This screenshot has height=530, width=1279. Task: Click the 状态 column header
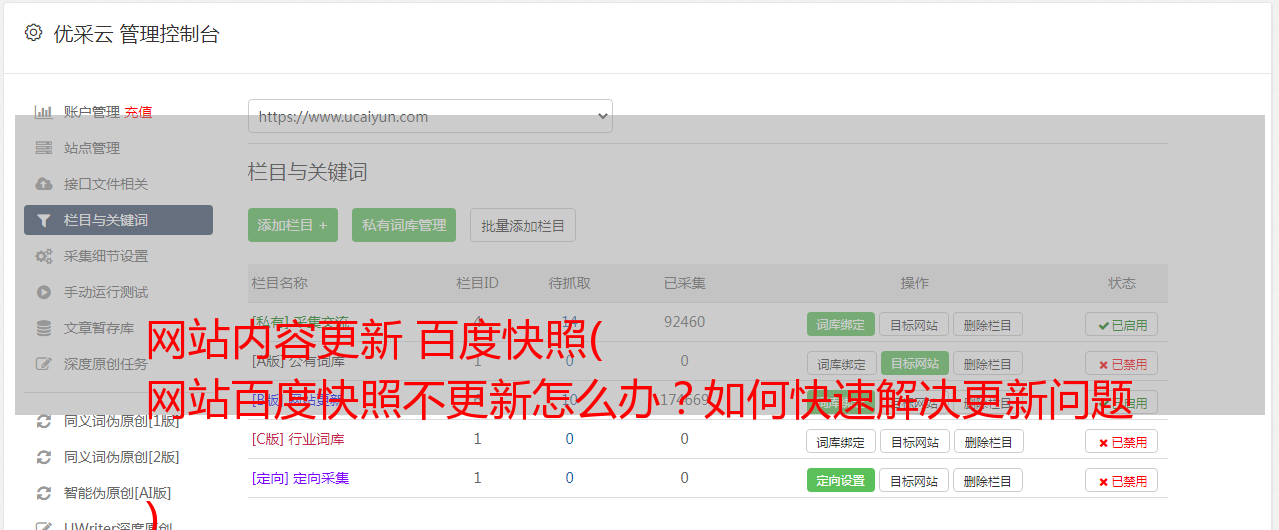tap(1122, 283)
